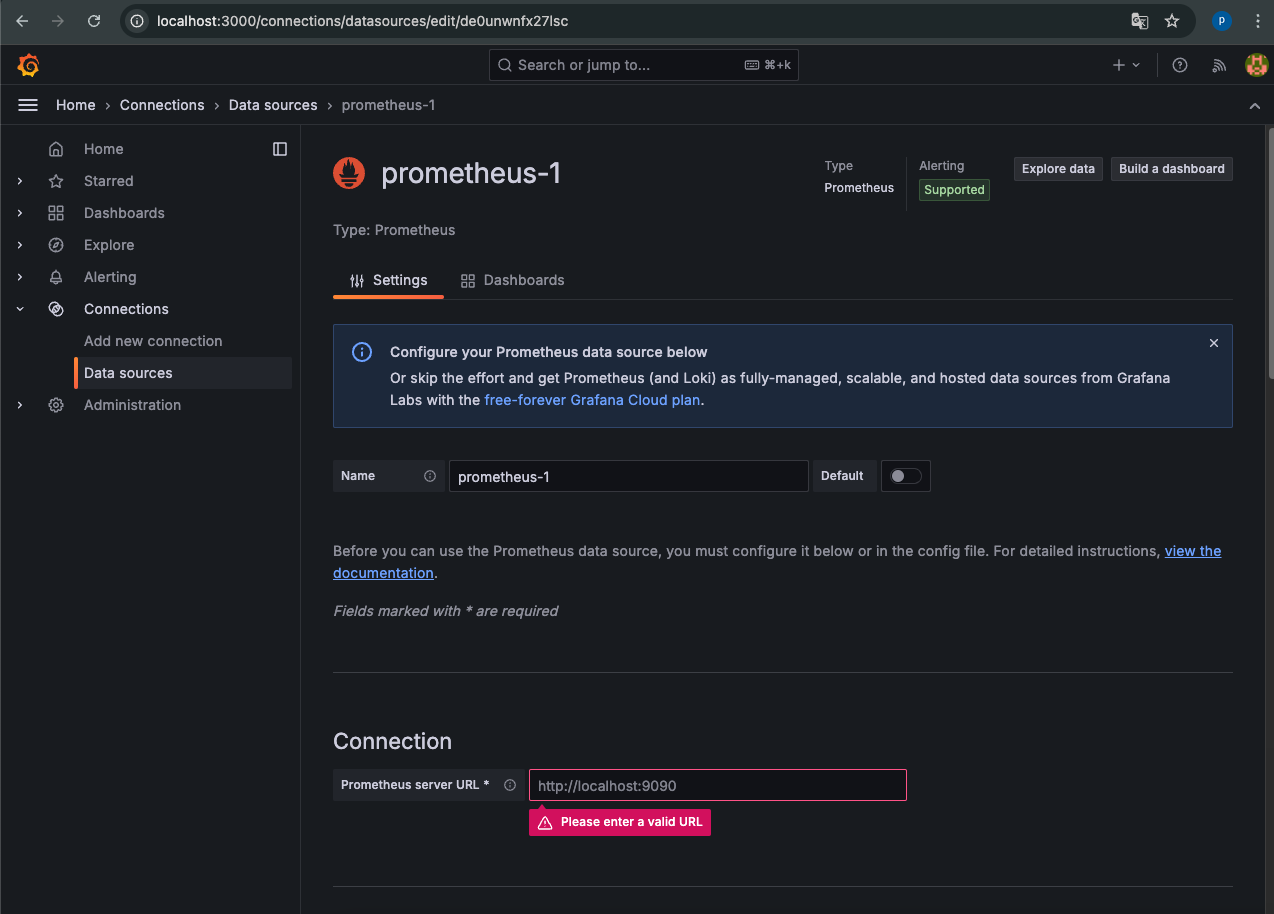Click the Starred star icon in sidebar
Image resolution: width=1274 pixels, height=914 pixels.
56,181
